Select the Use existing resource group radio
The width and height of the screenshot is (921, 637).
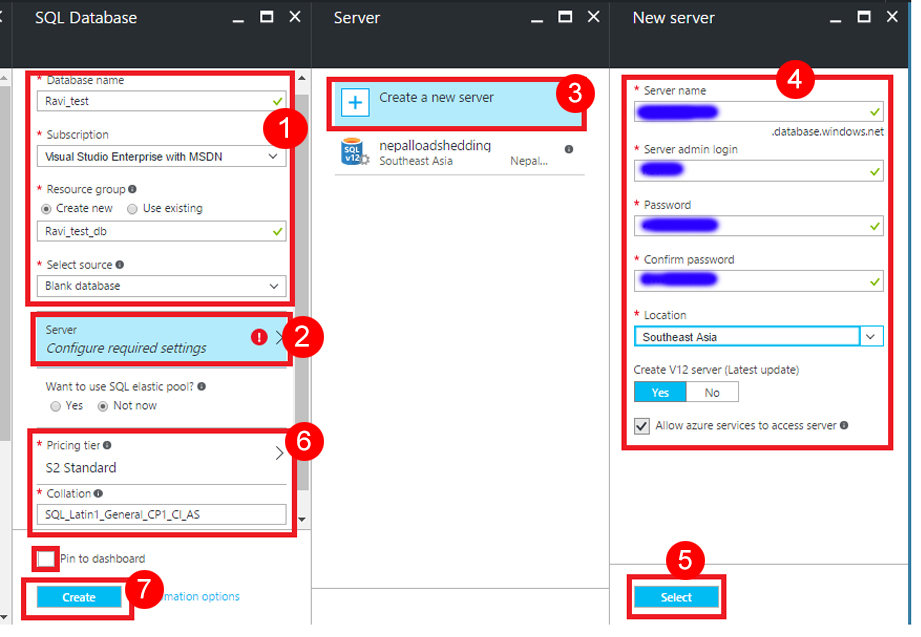click(x=132, y=209)
